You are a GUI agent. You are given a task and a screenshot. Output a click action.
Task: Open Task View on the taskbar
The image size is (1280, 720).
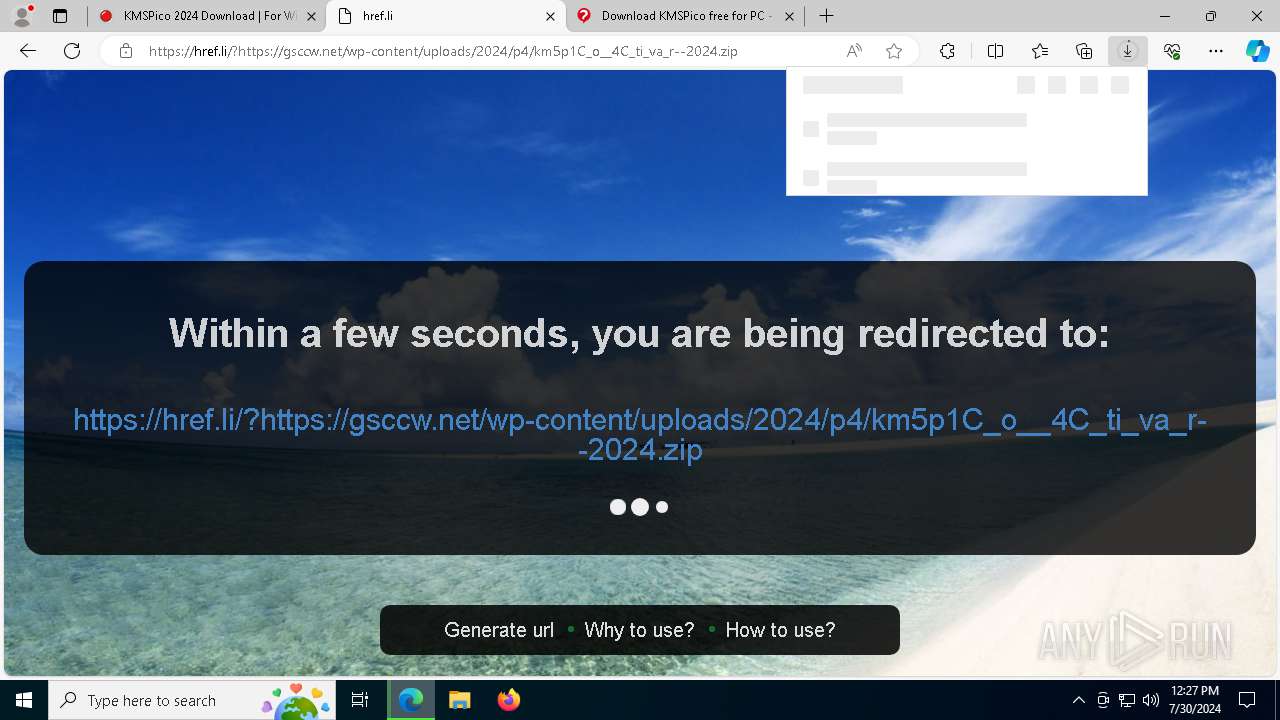pos(360,700)
